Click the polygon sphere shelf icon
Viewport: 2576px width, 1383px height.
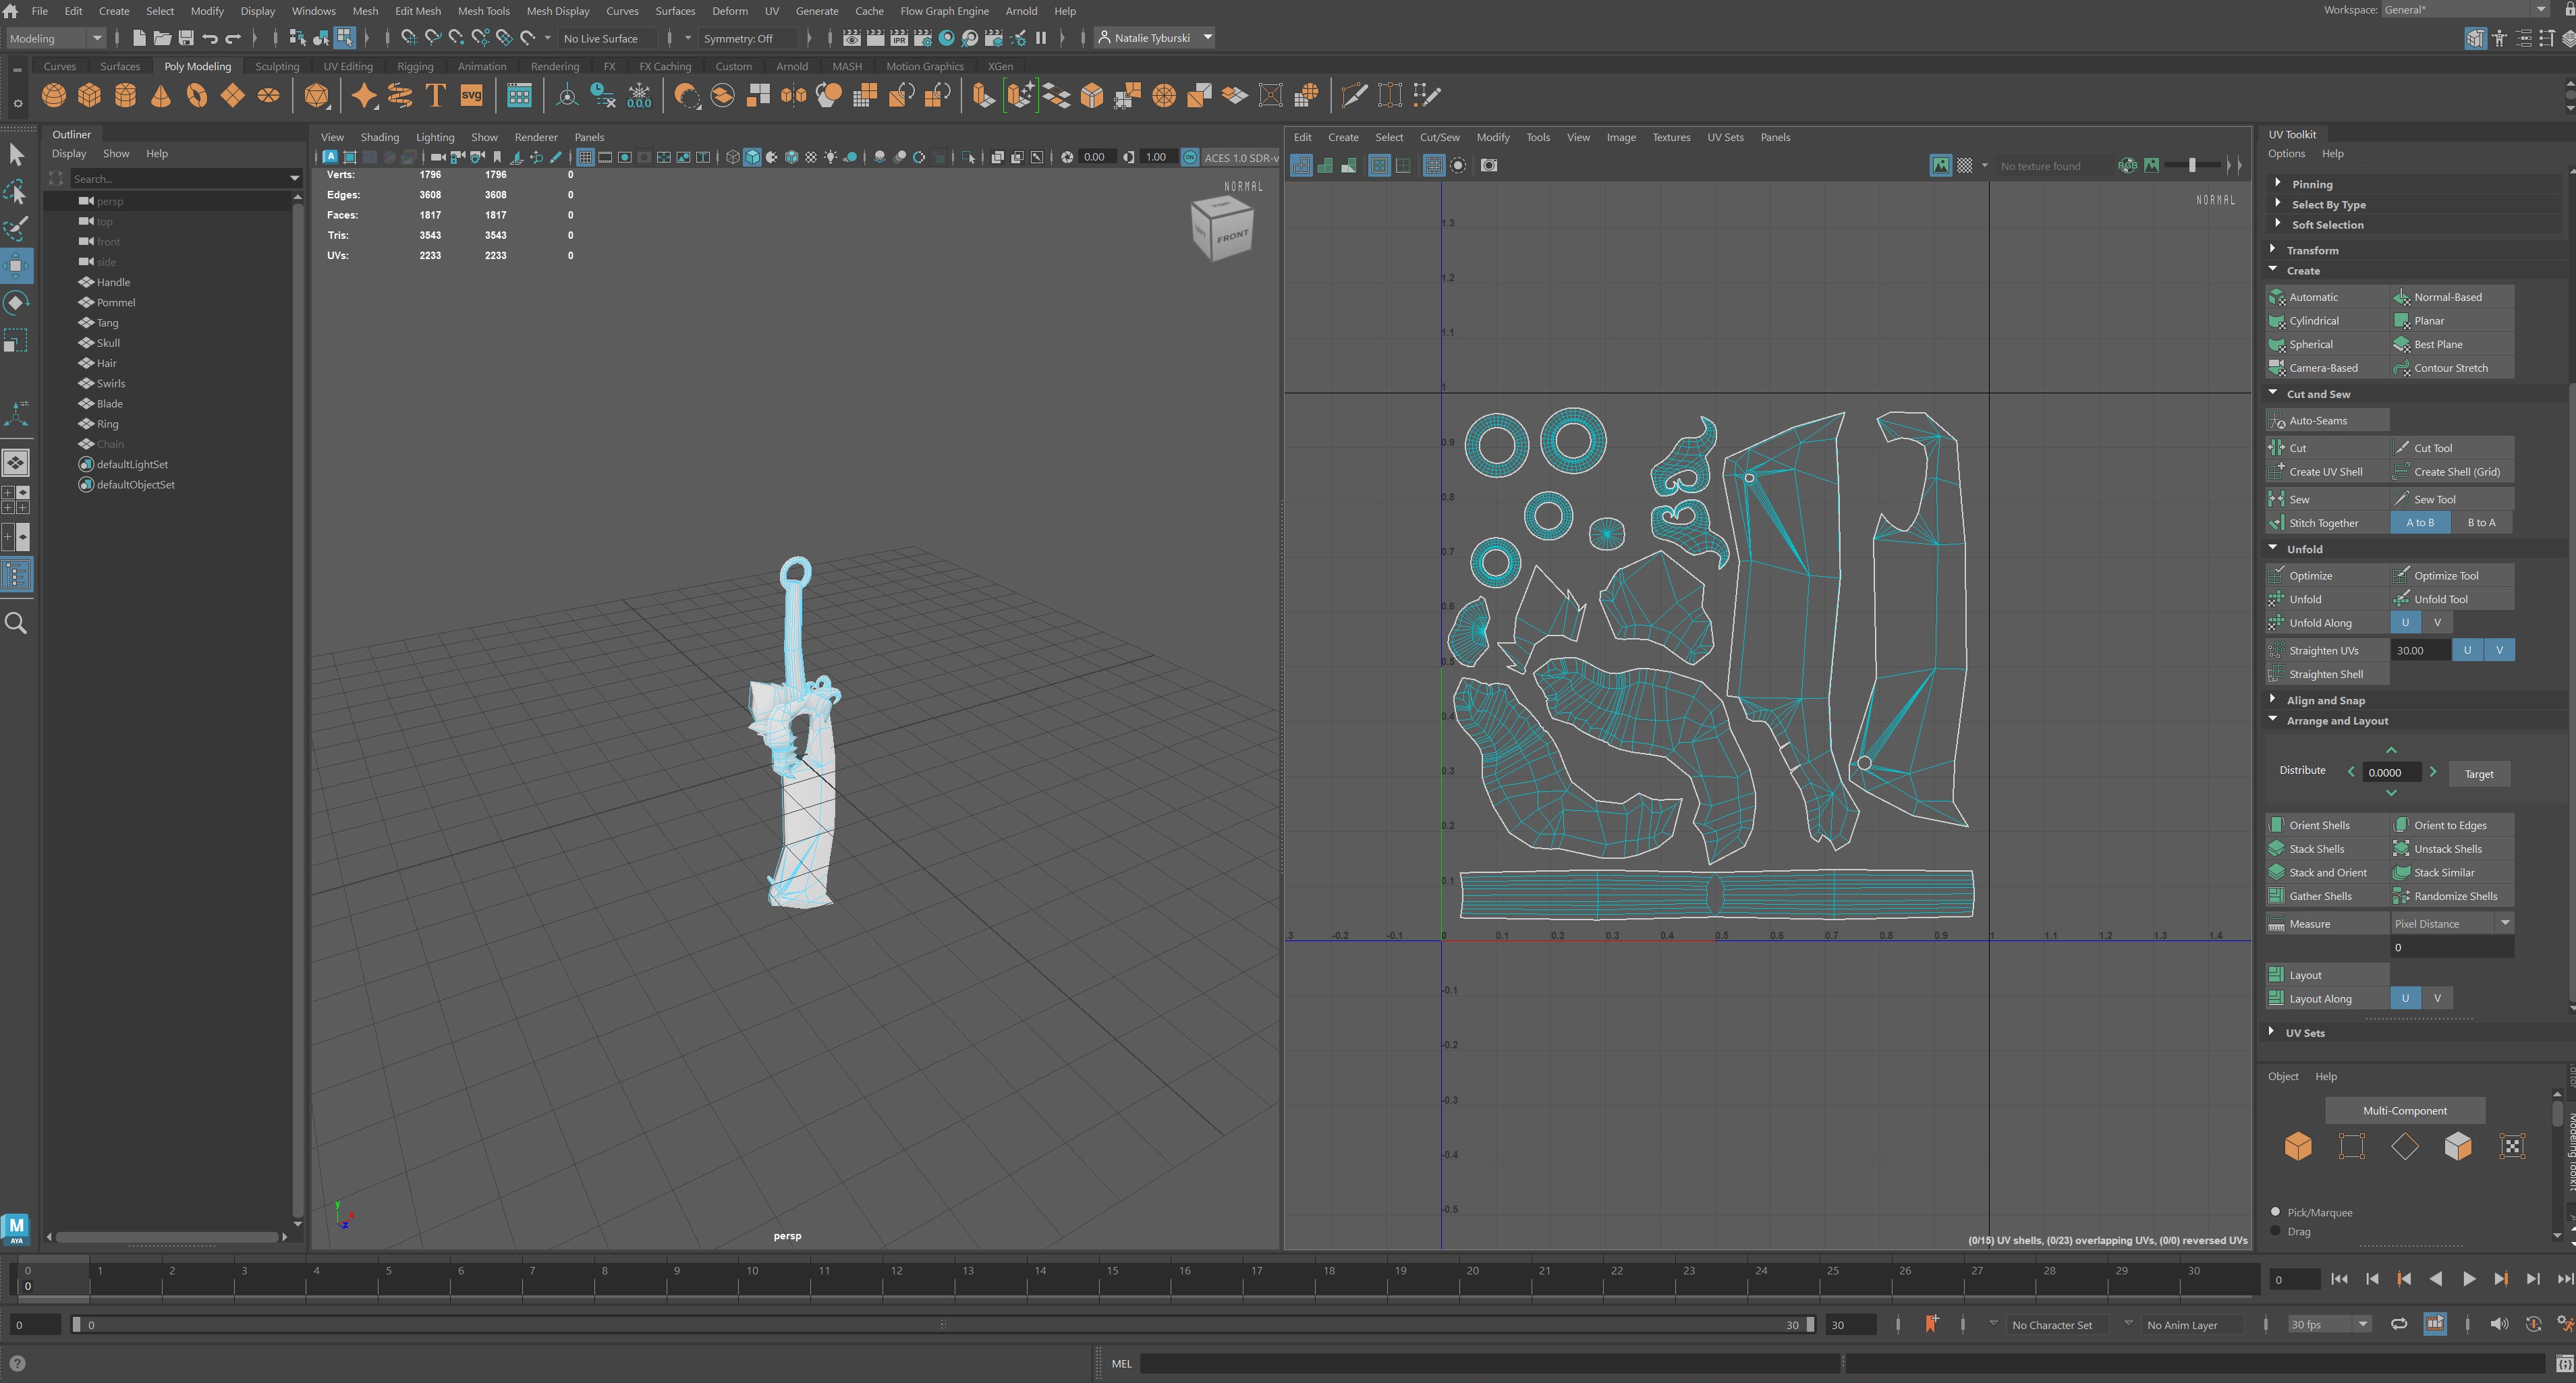54,95
